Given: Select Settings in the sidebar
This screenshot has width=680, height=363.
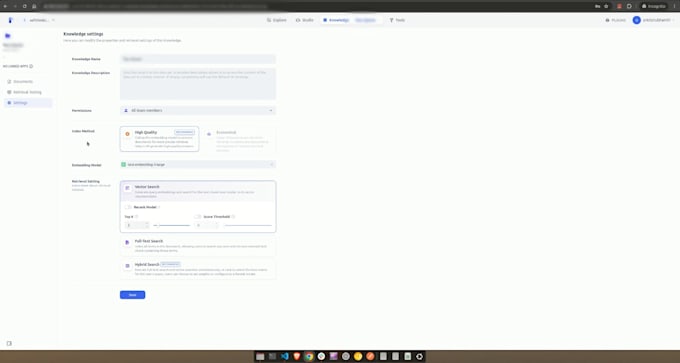Looking at the screenshot, I should (x=28, y=103).
